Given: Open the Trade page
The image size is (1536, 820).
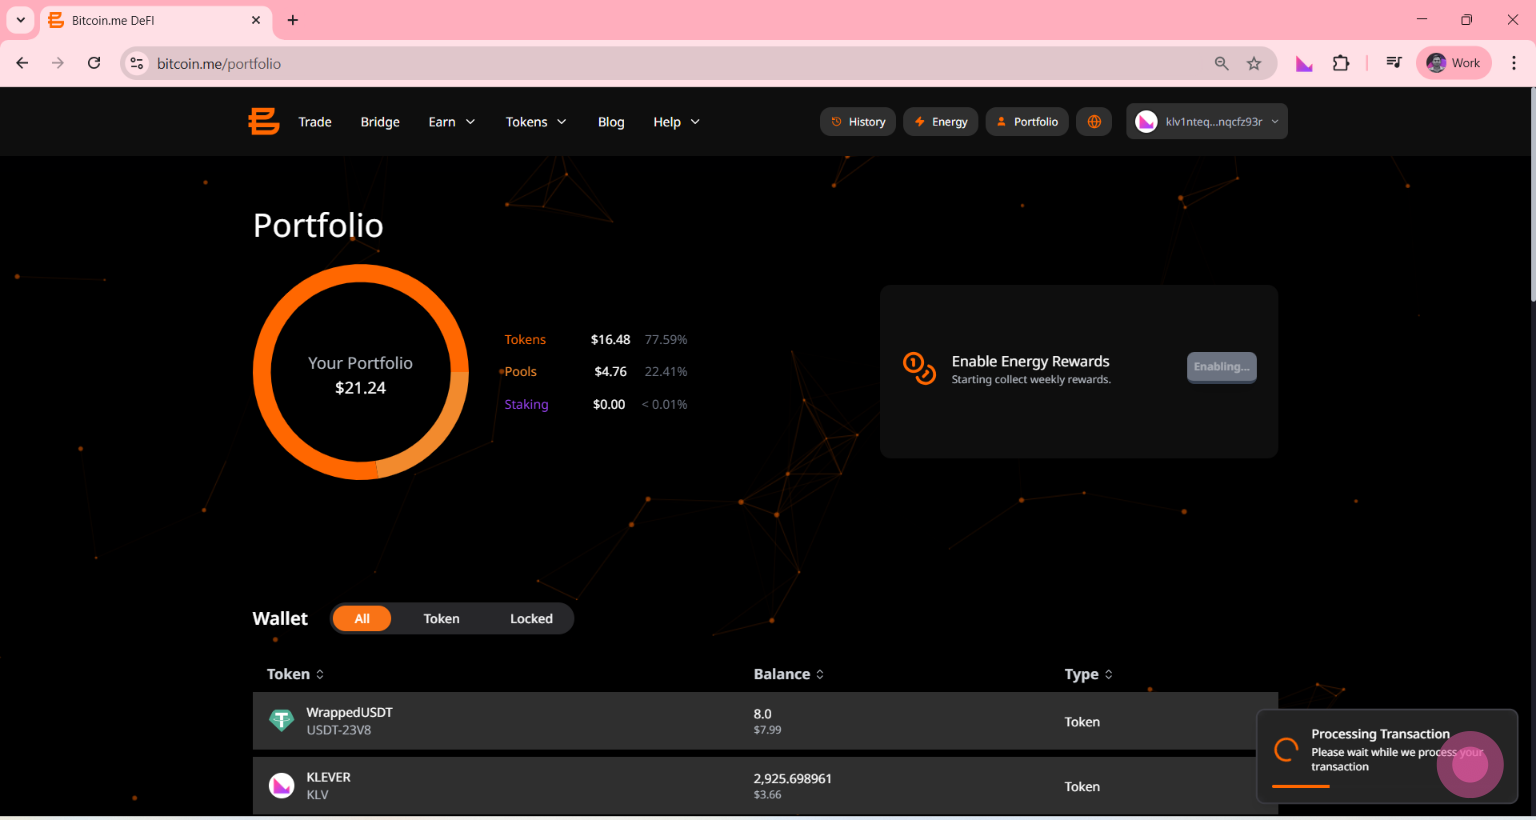Looking at the screenshot, I should [x=315, y=122].
